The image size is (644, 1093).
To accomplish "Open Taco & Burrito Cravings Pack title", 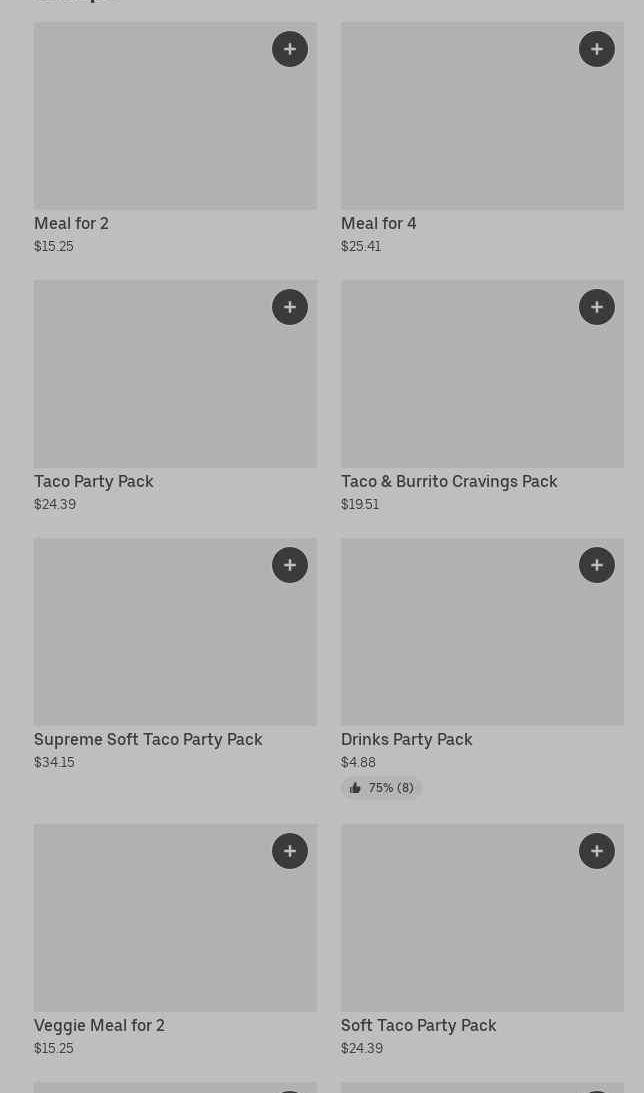I will point(449,481).
